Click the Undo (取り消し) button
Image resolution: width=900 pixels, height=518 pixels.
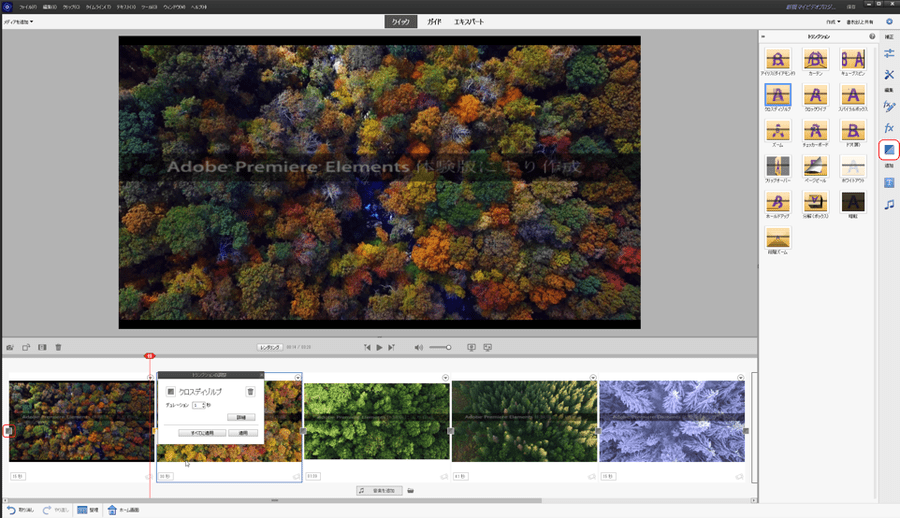(21, 510)
